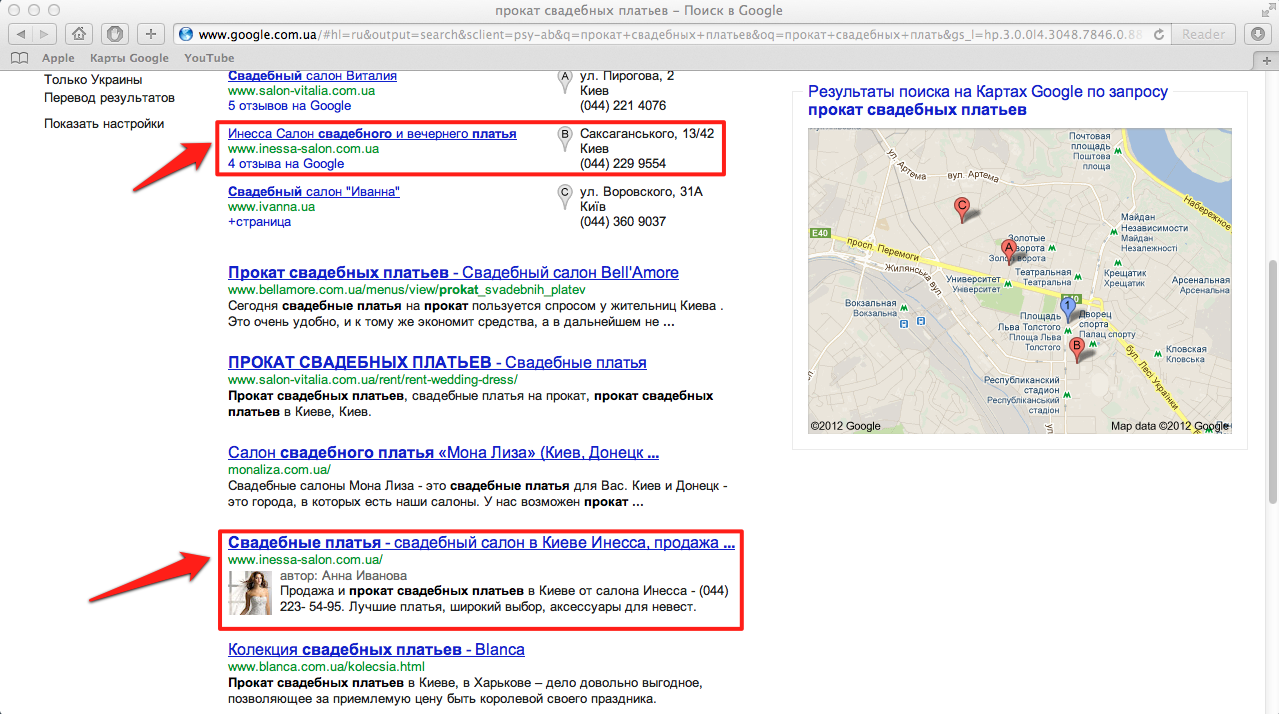Click the blue pin numbered 1 on map
Screen dimensions: 1279x714
(1068, 308)
